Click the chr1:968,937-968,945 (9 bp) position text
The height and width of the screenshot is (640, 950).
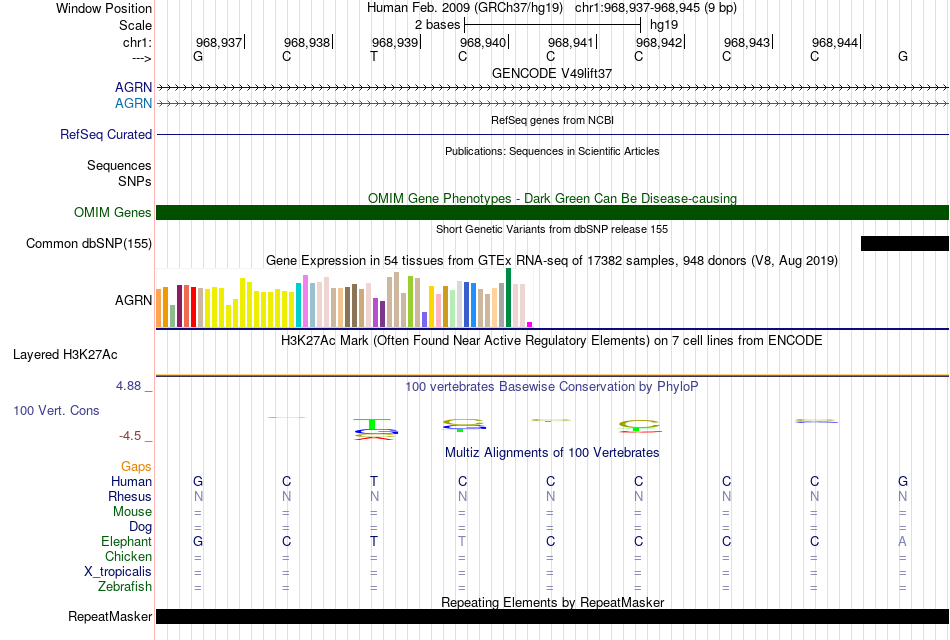click(656, 8)
